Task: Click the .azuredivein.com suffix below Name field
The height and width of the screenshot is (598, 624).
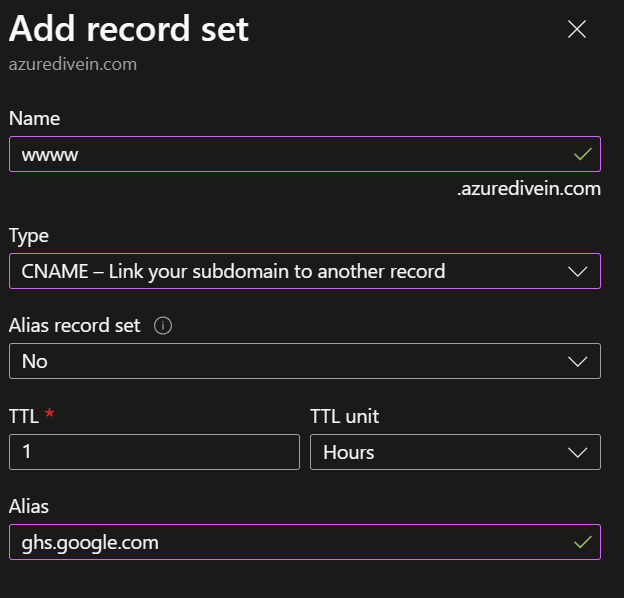Action: click(526, 189)
